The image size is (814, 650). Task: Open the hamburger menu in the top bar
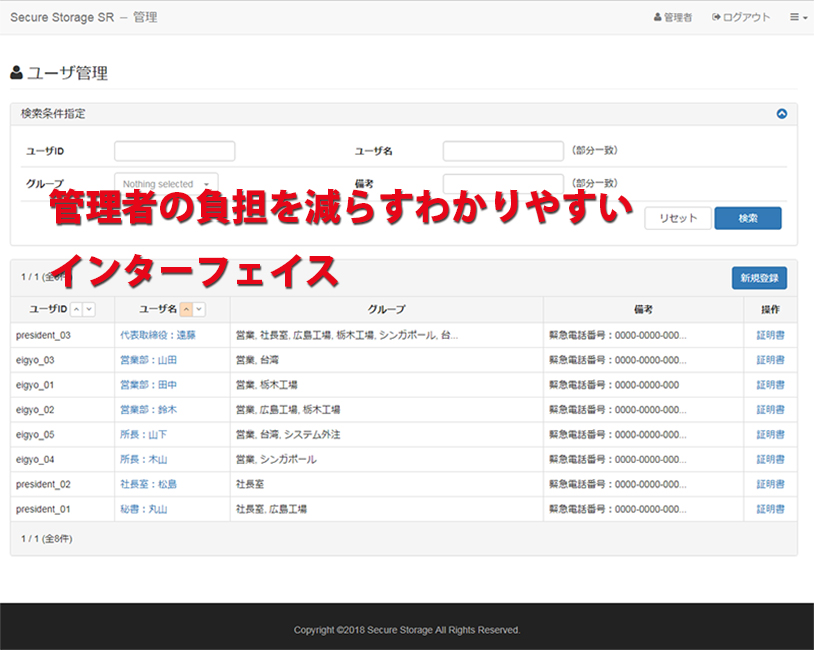798,17
